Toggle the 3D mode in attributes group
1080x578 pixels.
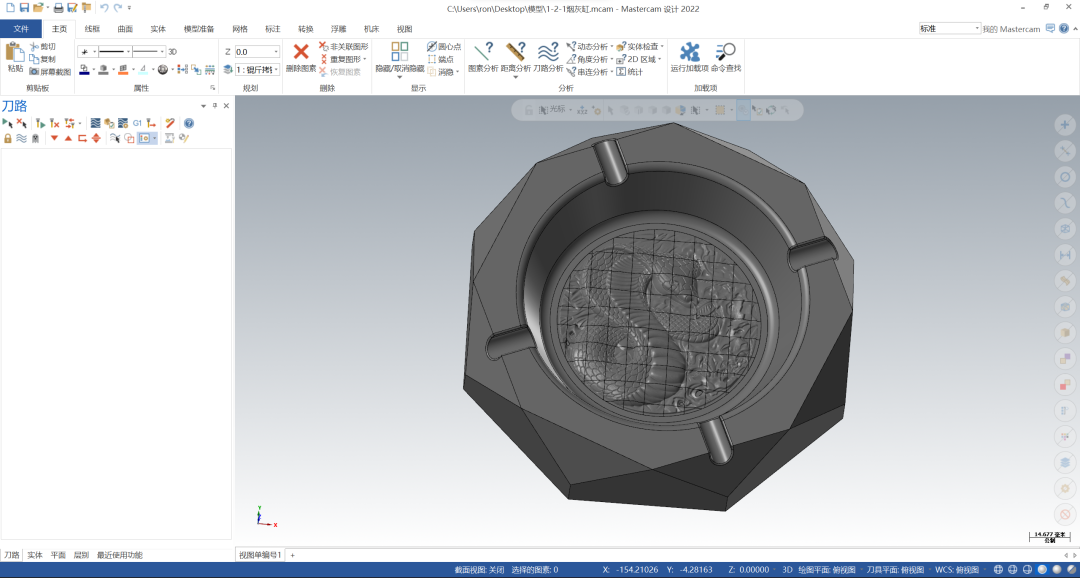point(172,52)
